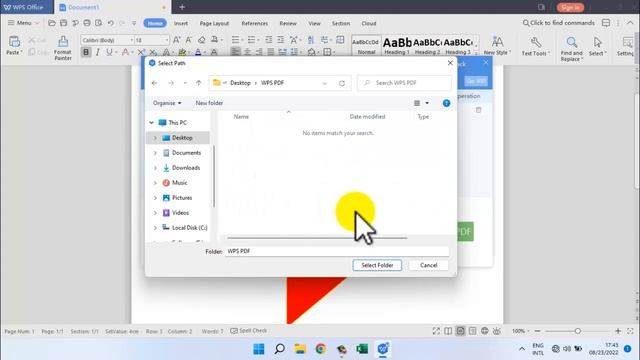Click Sign in button
The image size is (640, 360).
click(570, 7)
